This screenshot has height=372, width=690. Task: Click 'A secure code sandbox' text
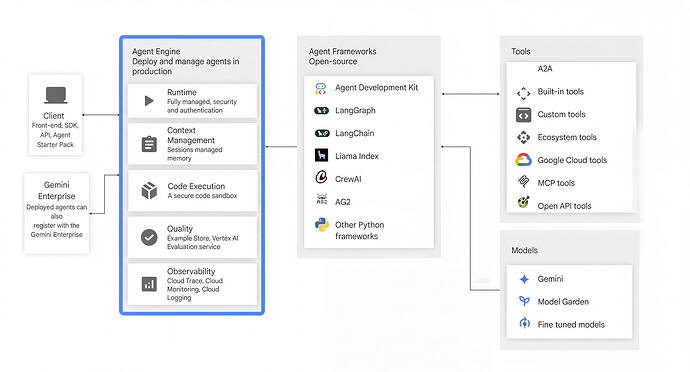[202, 195]
